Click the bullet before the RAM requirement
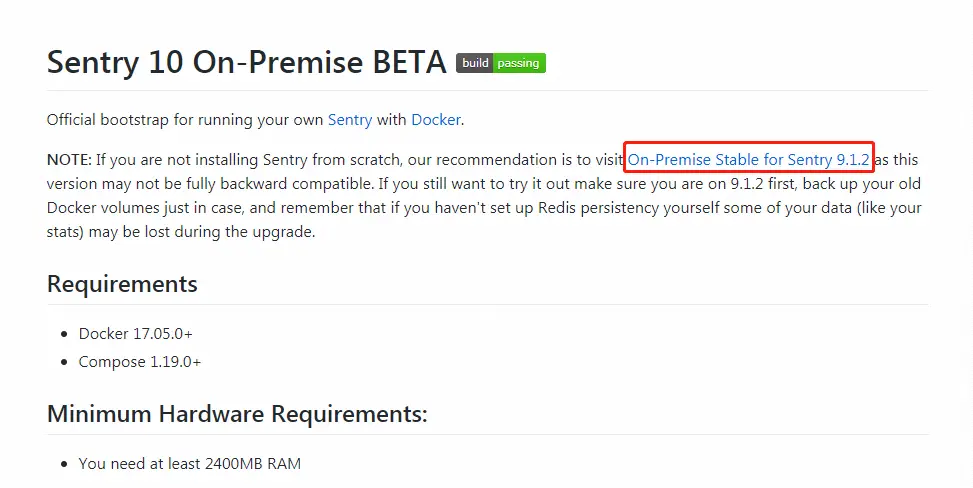Image resolution: width=973 pixels, height=488 pixels. click(65, 464)
